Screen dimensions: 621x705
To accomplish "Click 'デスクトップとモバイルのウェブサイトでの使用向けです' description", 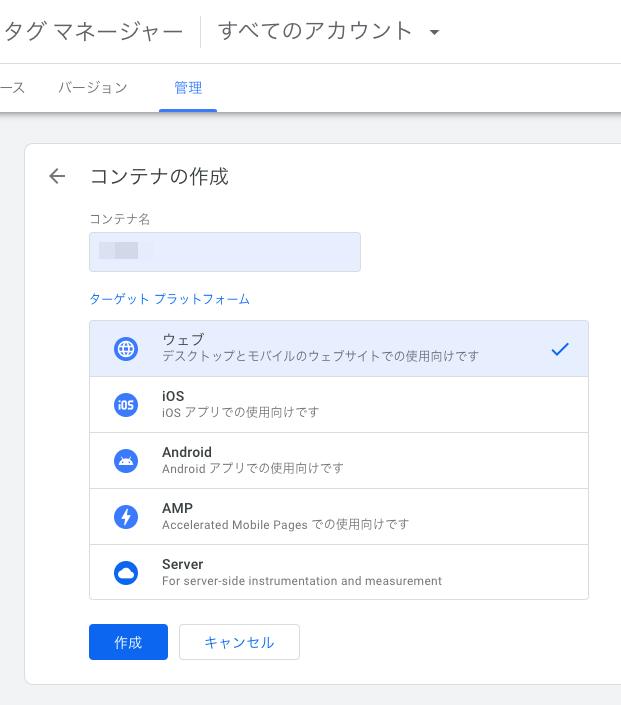I will click(320, 356).
